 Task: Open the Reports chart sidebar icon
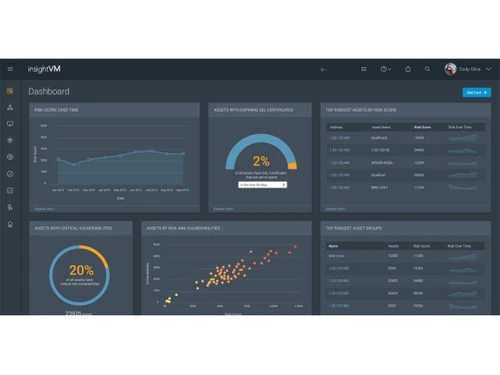click(x=10, y=190)
